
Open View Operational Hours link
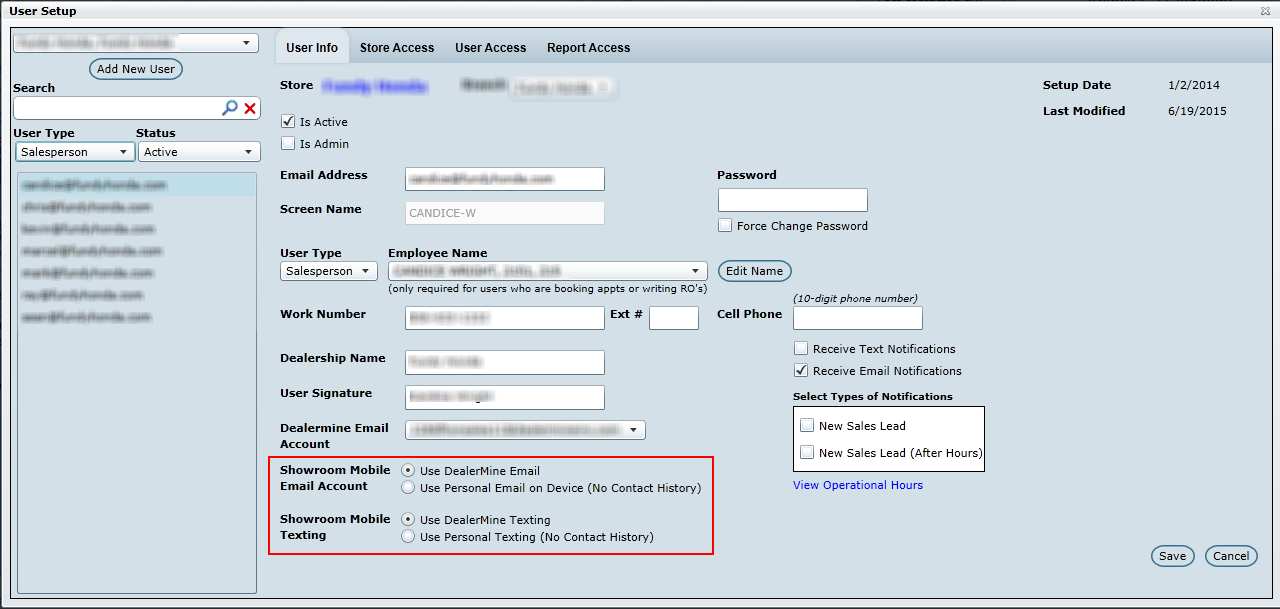pyautogui.click(x=858, y=485)
